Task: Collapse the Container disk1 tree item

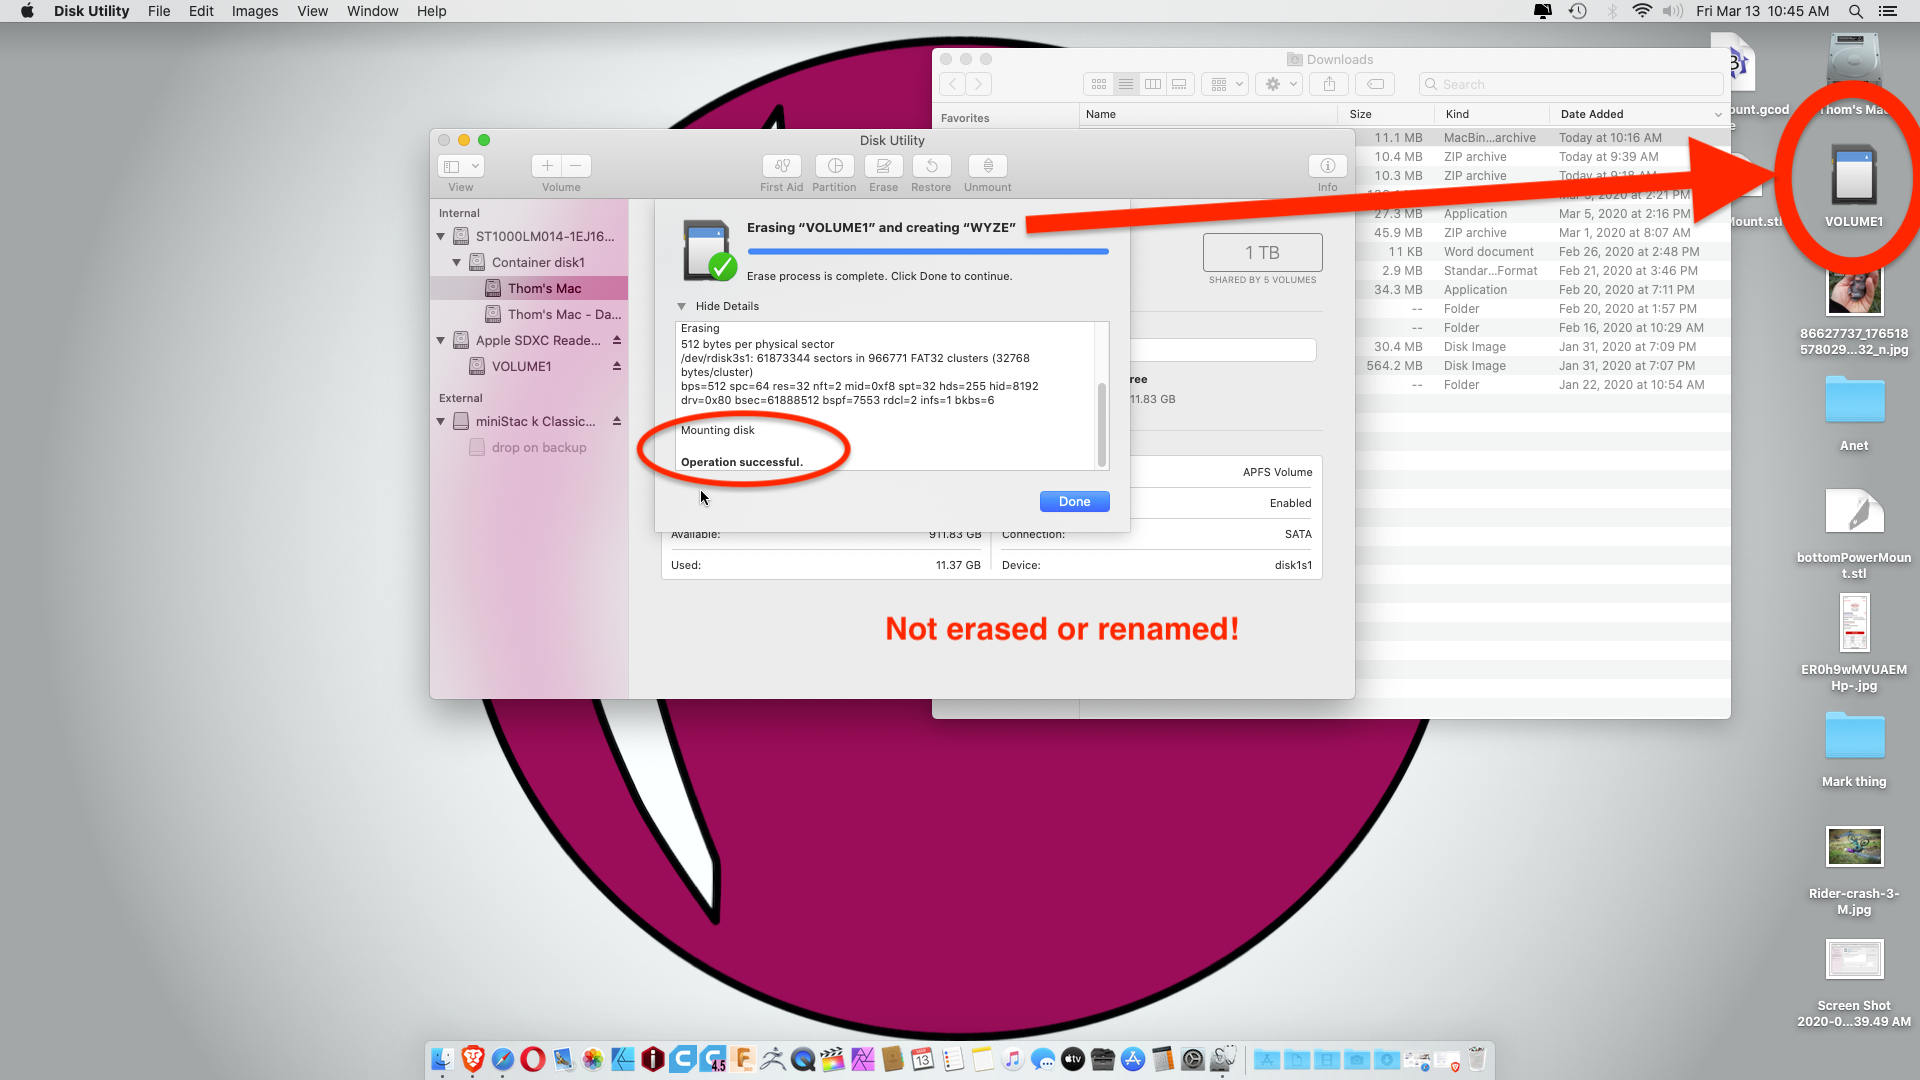Action: pyautogui.click(x=457, y=263)
